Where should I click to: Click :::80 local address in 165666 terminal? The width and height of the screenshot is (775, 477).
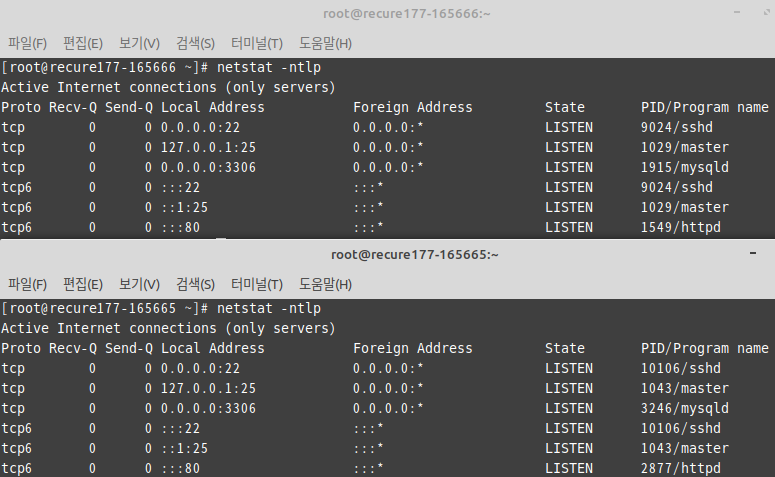point(180,227)
